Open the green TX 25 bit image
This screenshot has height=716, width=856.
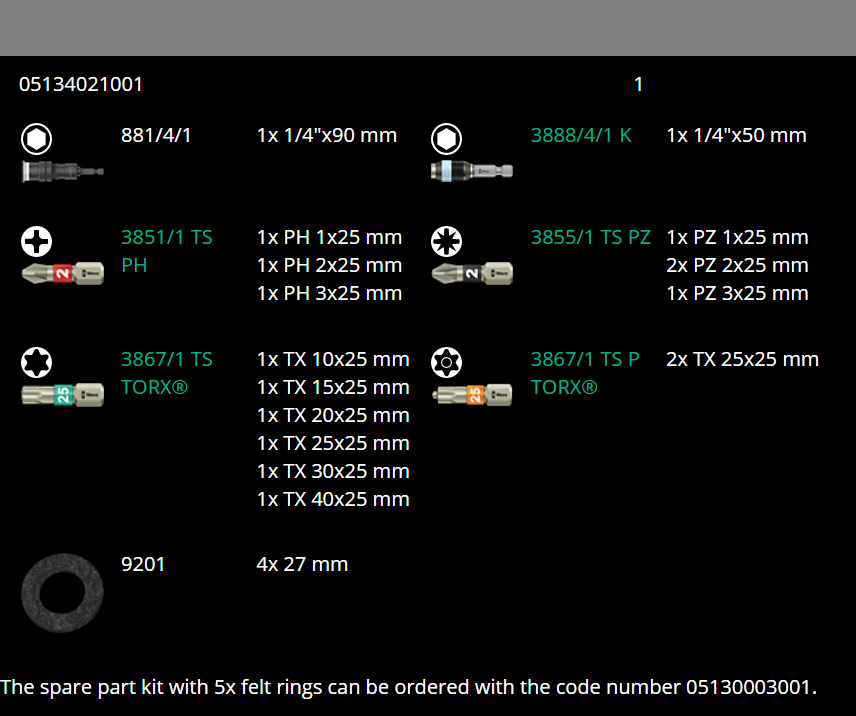click(62, 394)
